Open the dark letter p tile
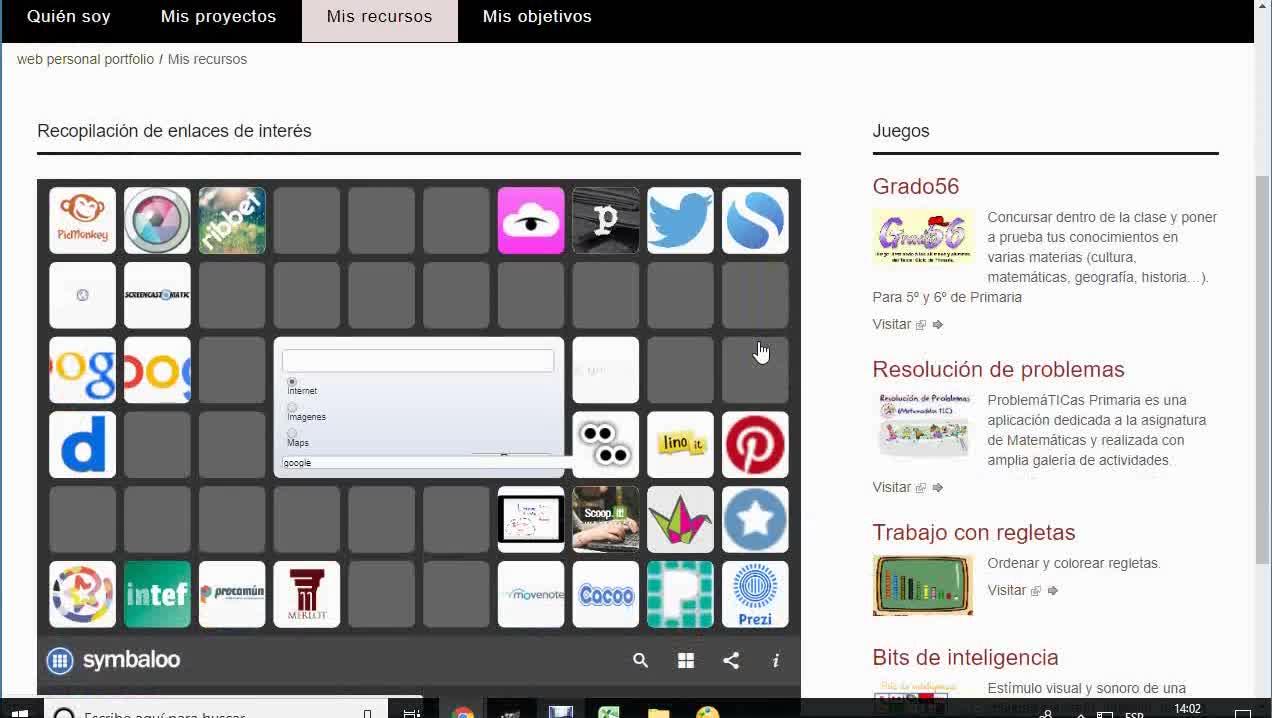The width and height of the screenshot is (1272, 718). (x=606, y=220)
